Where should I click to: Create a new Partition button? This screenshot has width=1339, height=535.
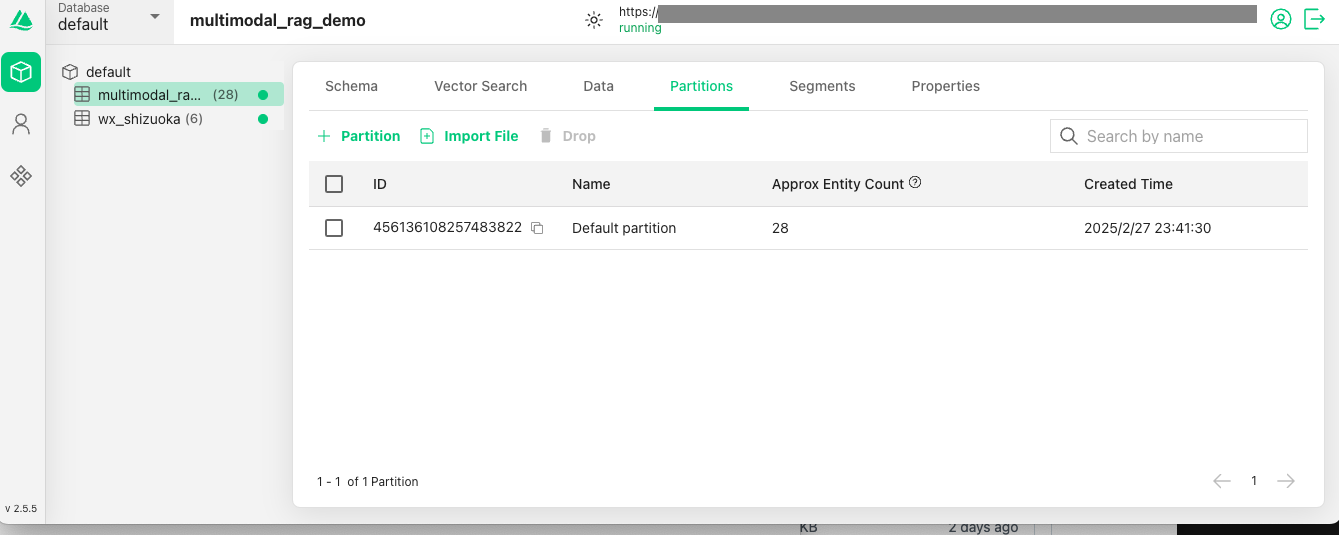[x=358, y=136]
